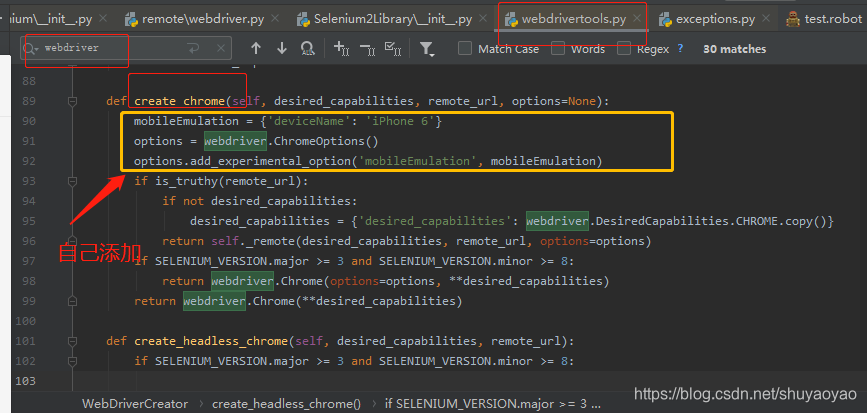867x413 pixels.
Task: Click highlighted webdriver on line 98
Action: tap(242, 281)
